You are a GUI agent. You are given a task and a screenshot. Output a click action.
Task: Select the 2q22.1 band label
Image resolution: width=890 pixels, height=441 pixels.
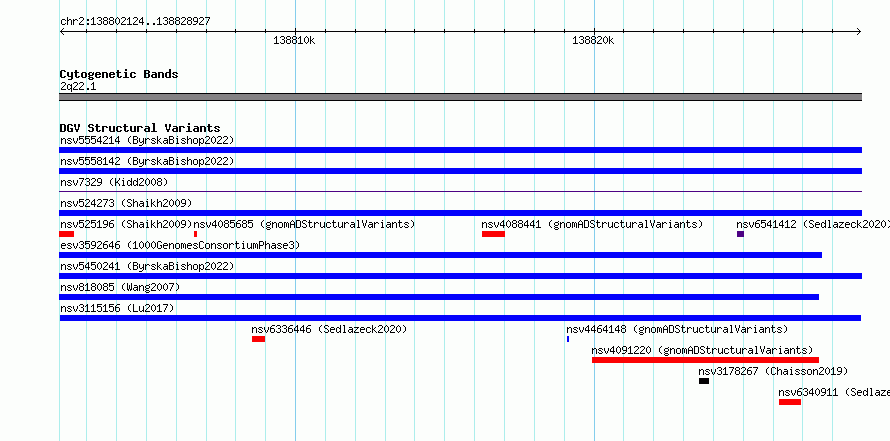78,87
